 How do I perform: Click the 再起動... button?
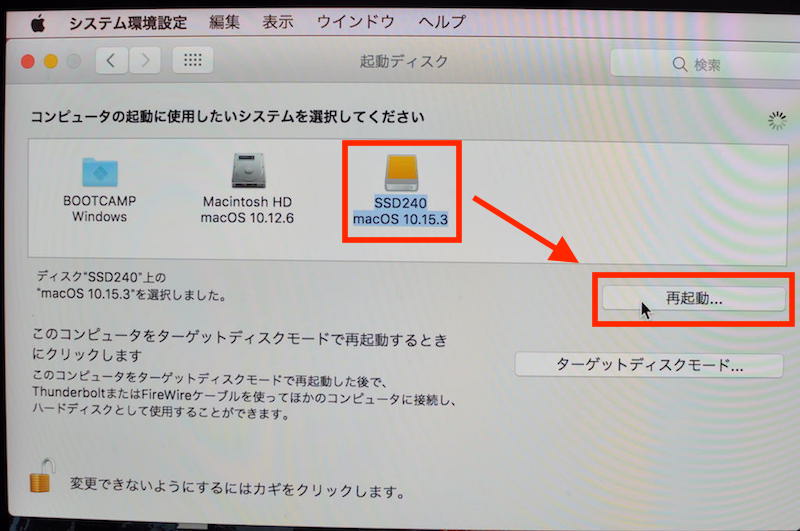tap(693, 298)
